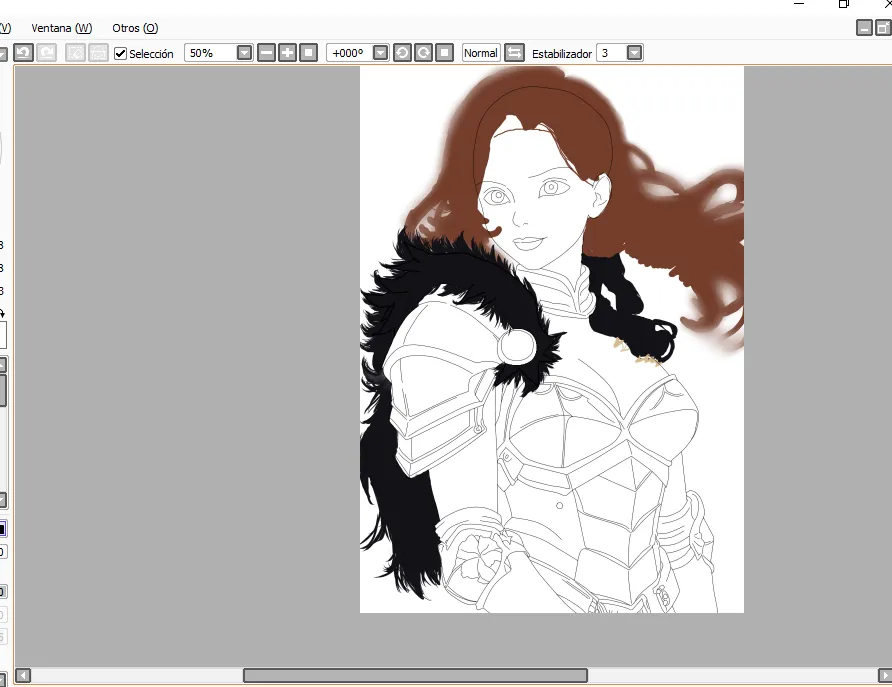Toggle the Selección checkbox

point(120,53)
